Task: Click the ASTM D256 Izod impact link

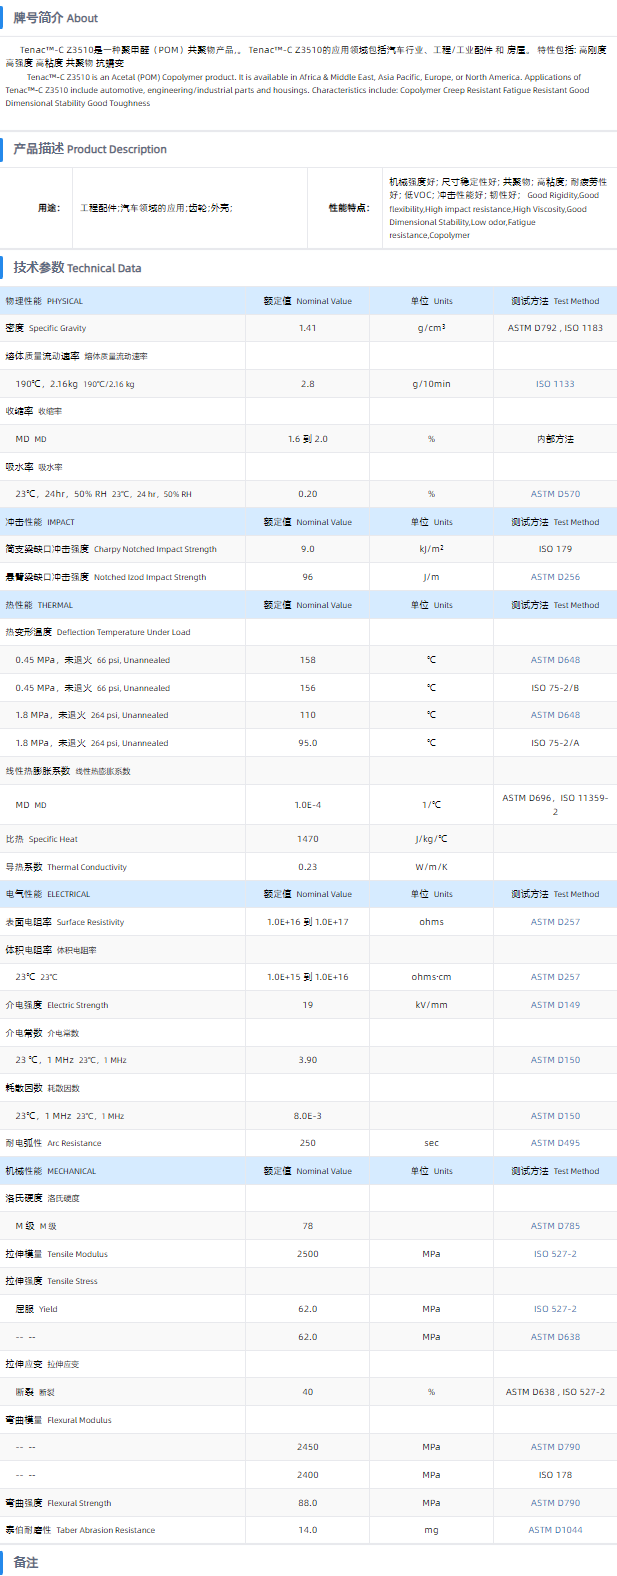Action: (555, 577)
